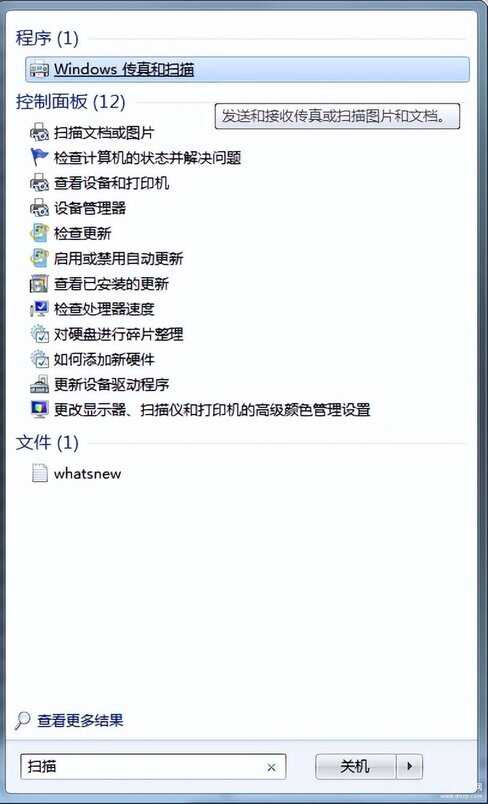The width and height of the screenshot is (488, 804).
Task: Click the icon beside 查看已安装的更新
Action: [x=39, y=283]
